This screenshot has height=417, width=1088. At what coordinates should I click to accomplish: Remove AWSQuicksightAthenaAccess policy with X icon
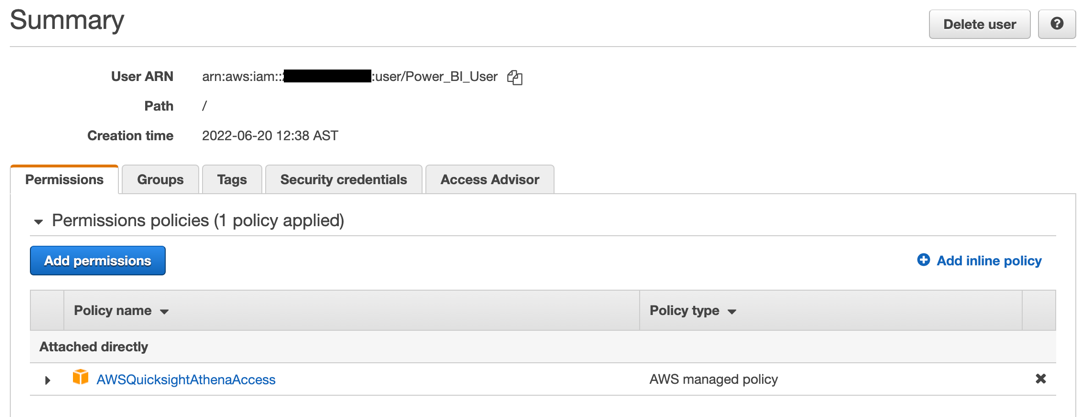(1040, 379)
